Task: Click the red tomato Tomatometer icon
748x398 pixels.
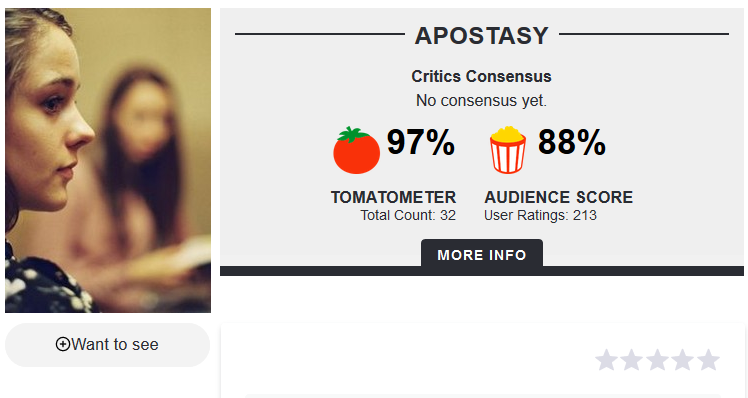Action: (356, 150)
